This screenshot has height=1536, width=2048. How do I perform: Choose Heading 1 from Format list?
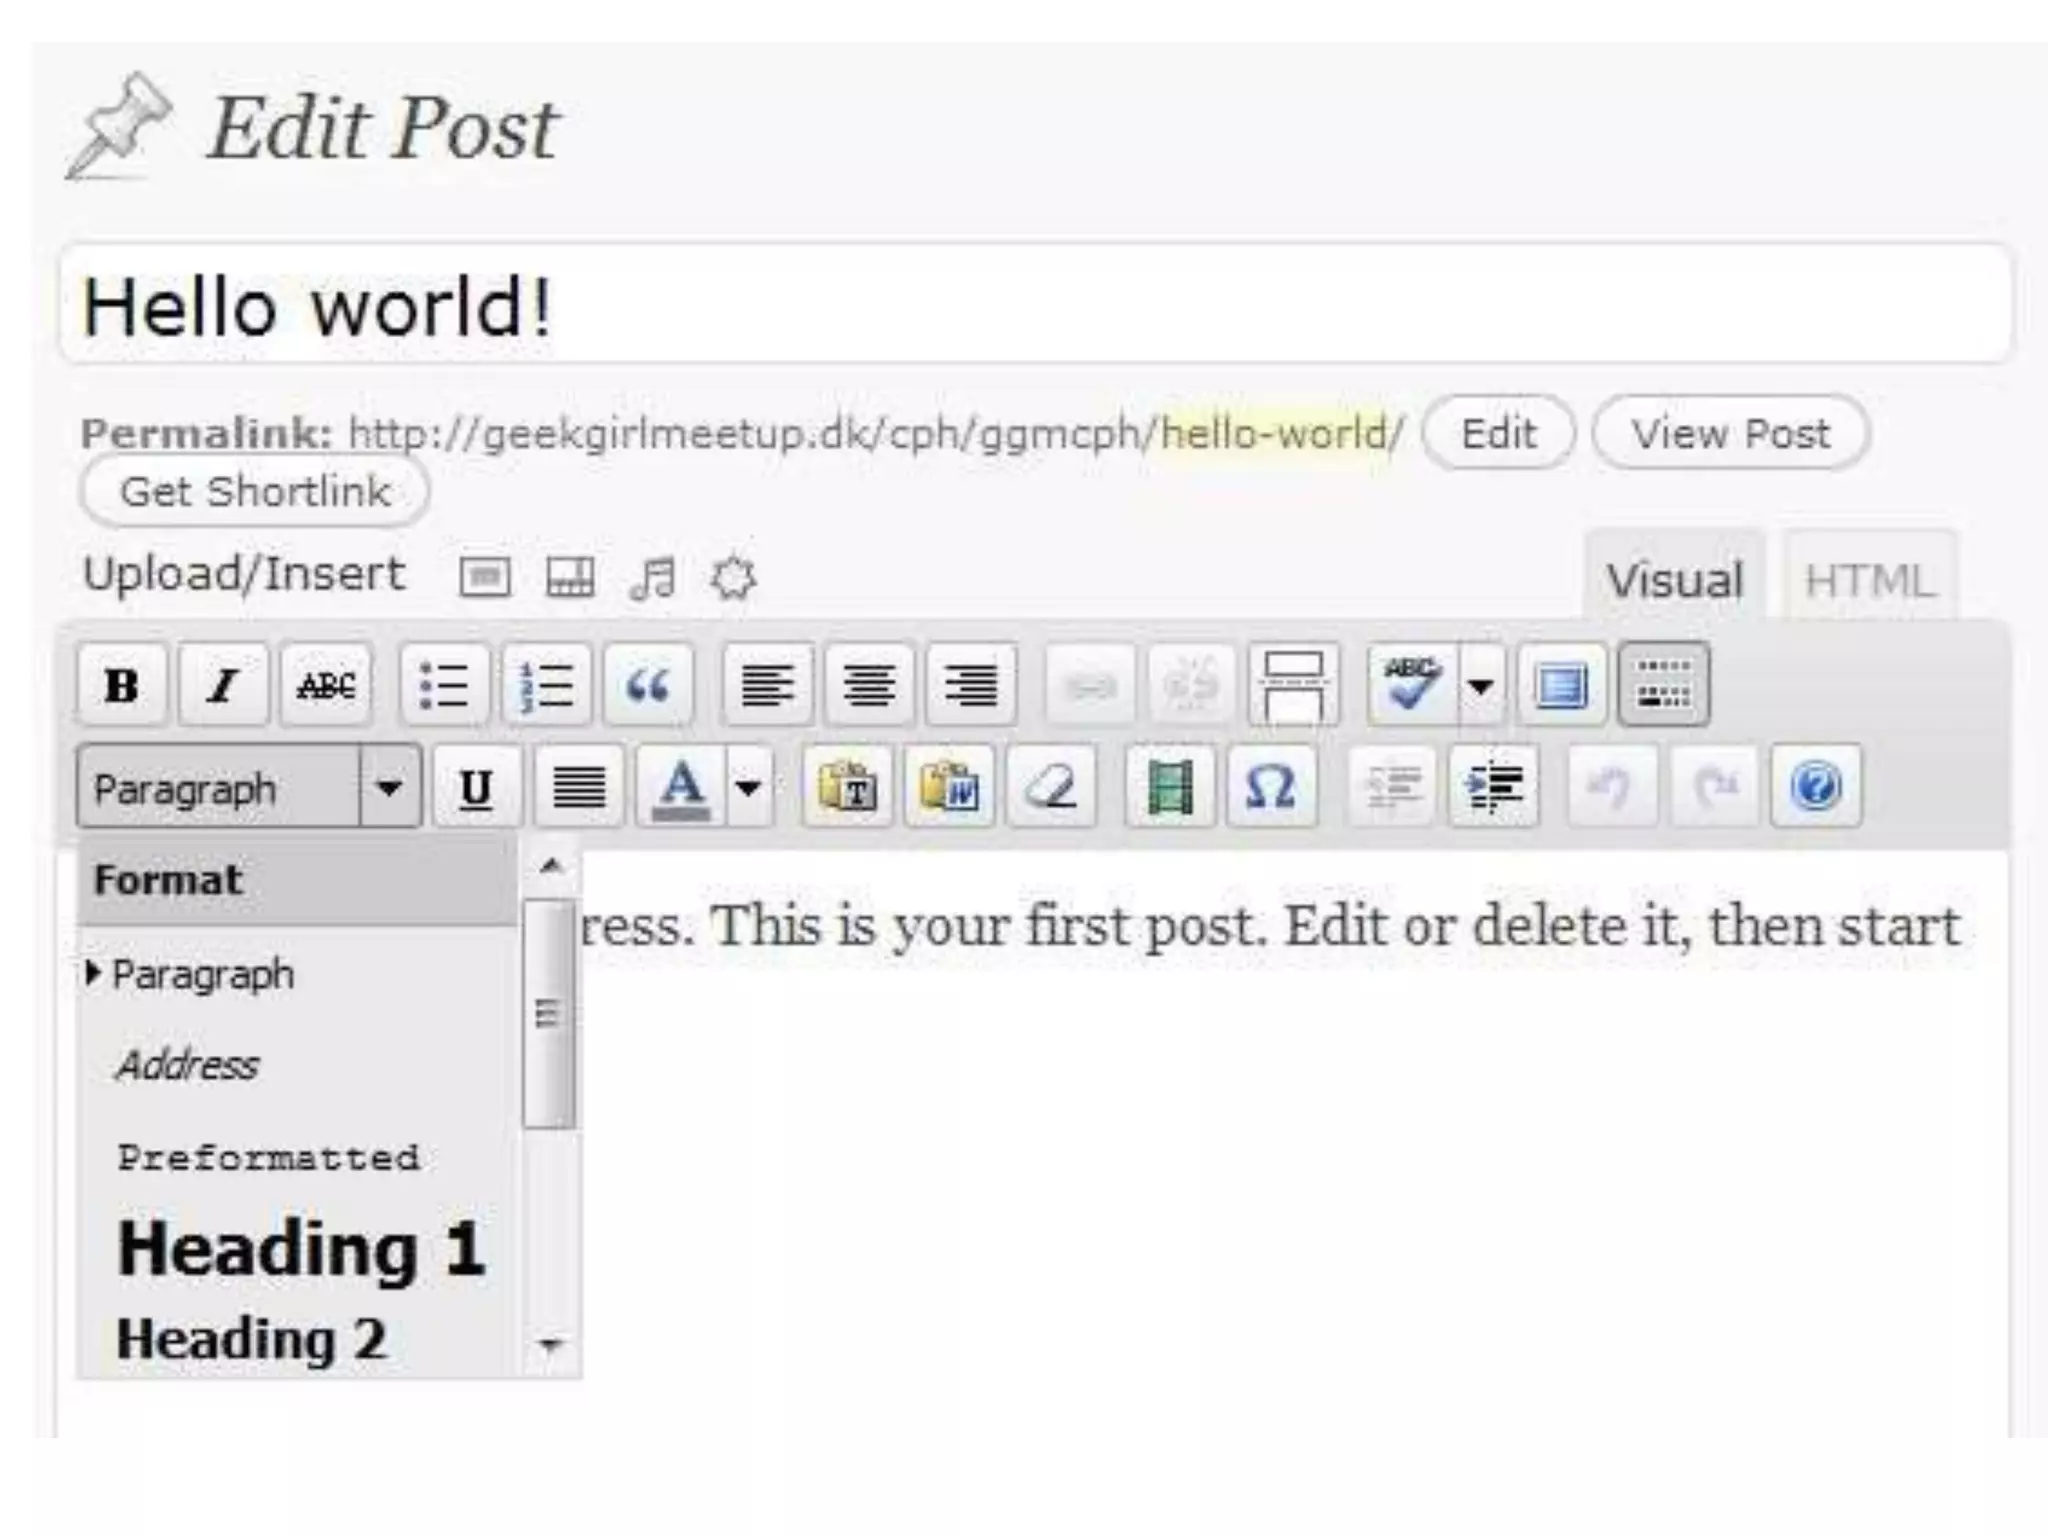[301, 1250]
